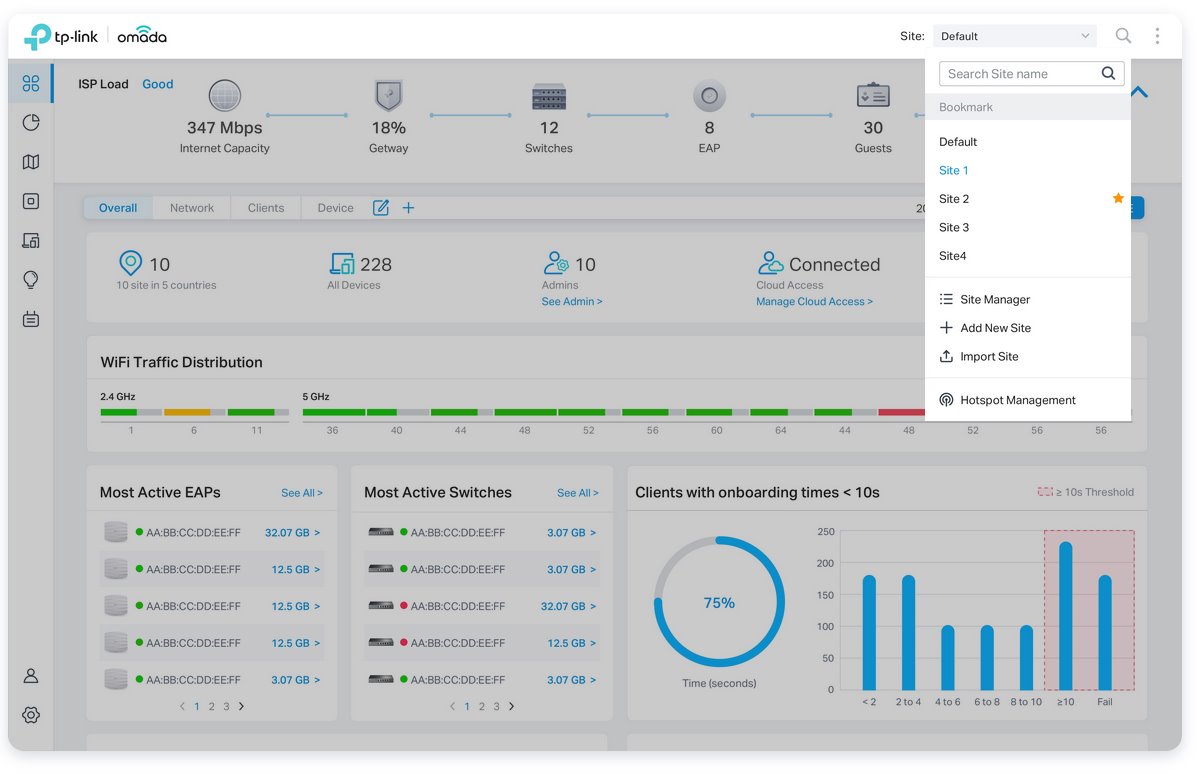The height and width of the screenshot is (774, 1197).
Task: Toggle the bookmark star on Site 2
Action: (1118, 199)
